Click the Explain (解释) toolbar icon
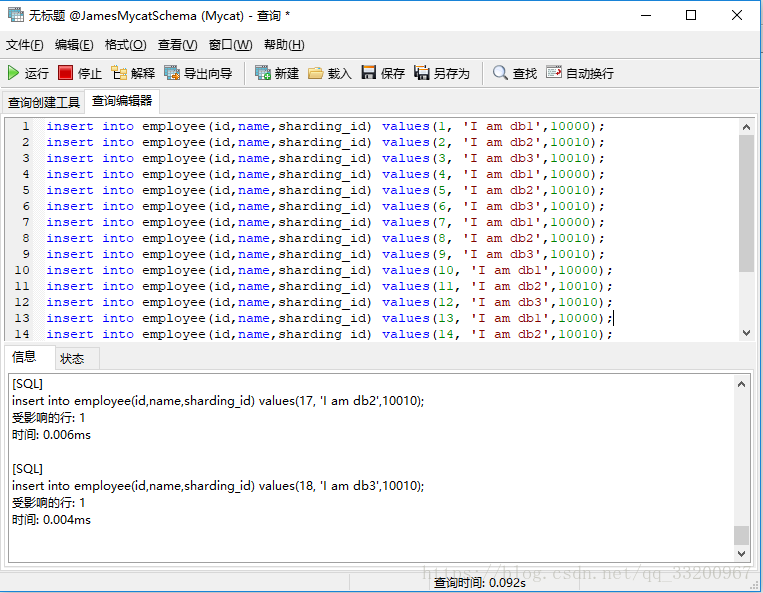Viewport: 763px width, 593px height. [120, 73]
